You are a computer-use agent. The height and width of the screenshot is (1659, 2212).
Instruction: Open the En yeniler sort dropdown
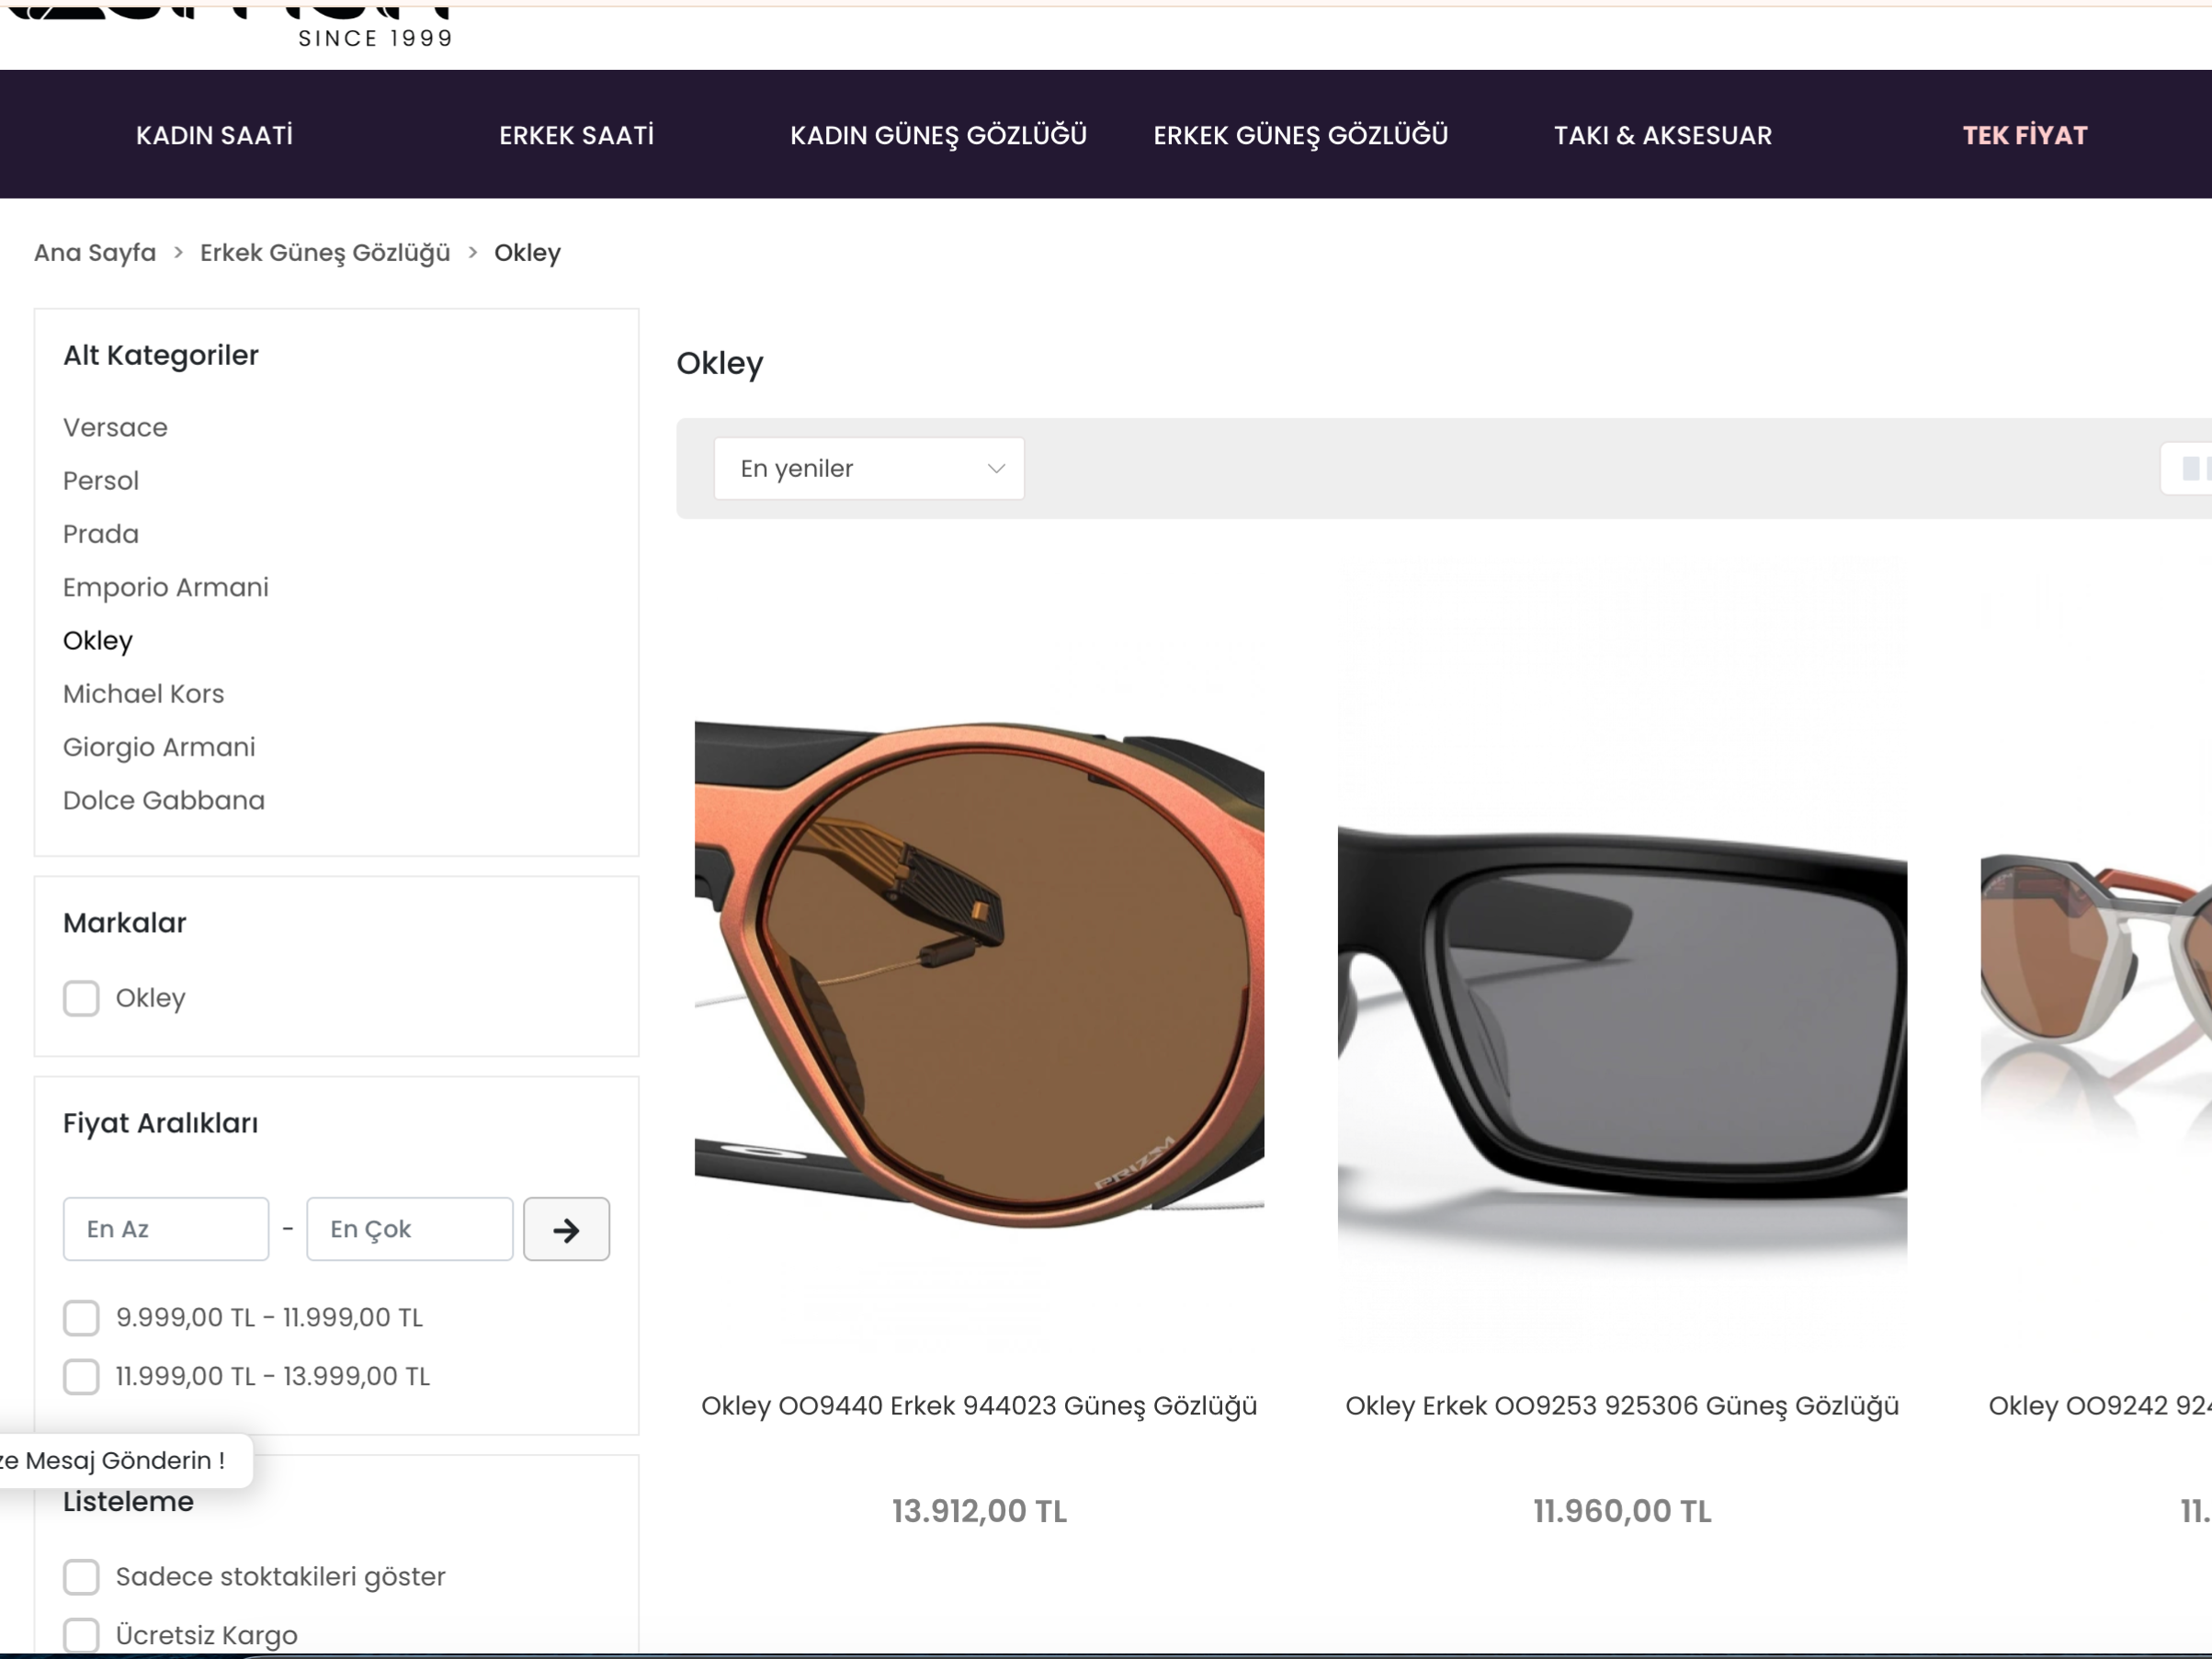click(x=869, y=469)
